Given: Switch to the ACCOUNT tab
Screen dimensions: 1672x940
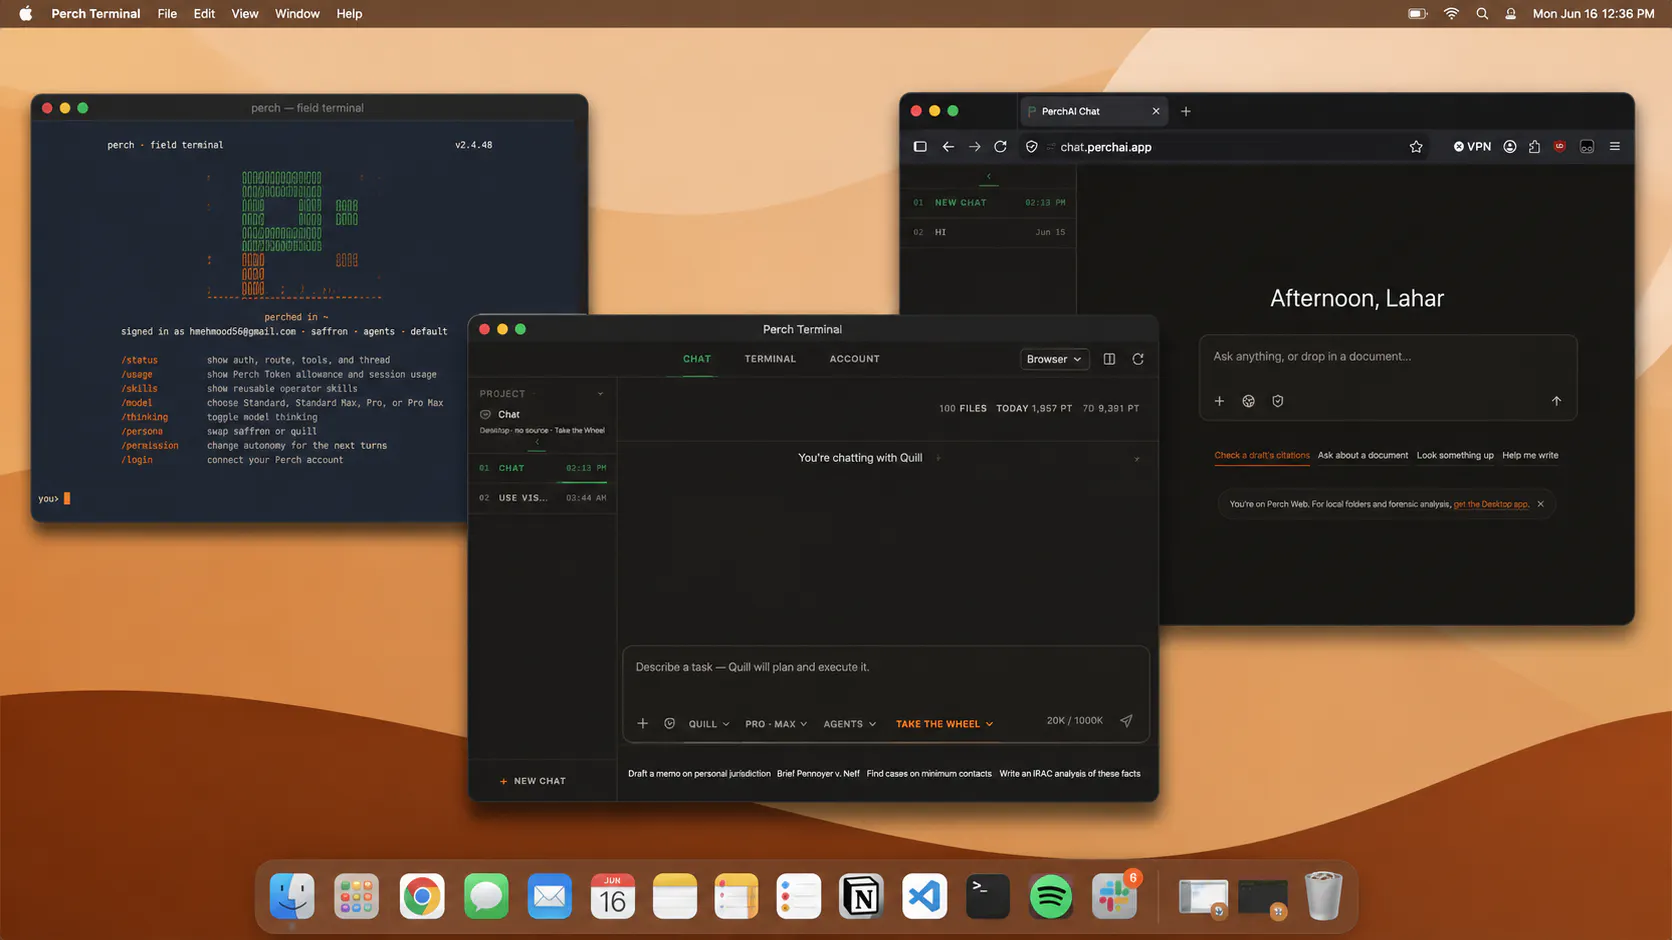Looking at the screenshot, I should [x=855, y=359].
